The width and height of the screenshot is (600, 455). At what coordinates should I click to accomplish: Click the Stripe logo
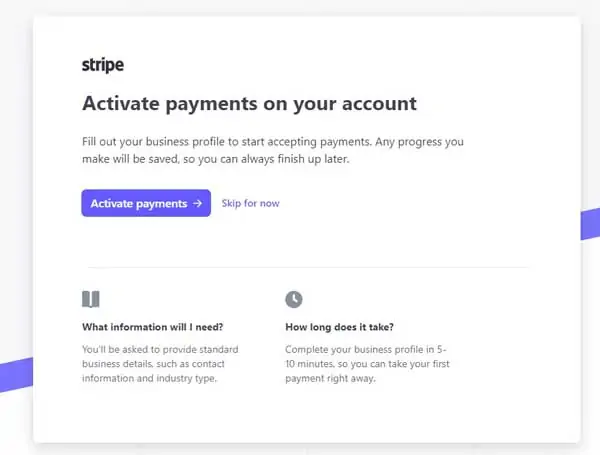[x=103, y=65]
